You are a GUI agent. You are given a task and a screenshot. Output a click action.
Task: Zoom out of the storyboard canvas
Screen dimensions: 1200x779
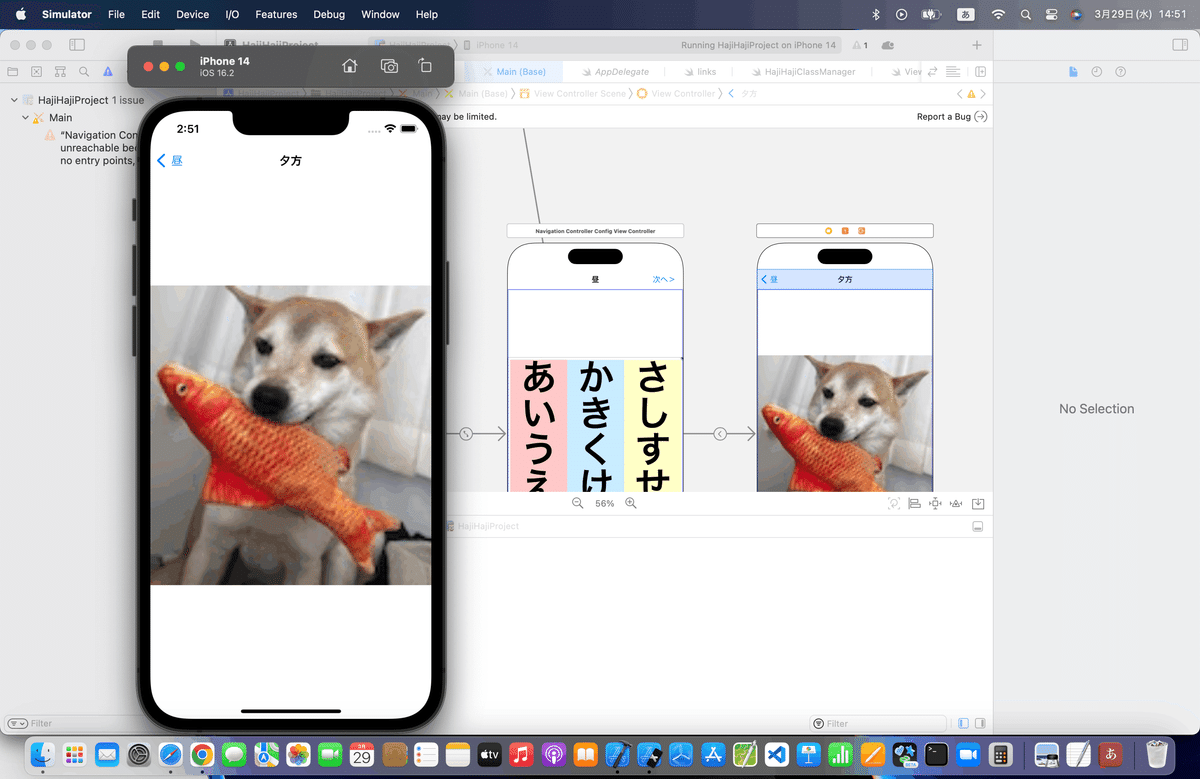tap(577, 503)
